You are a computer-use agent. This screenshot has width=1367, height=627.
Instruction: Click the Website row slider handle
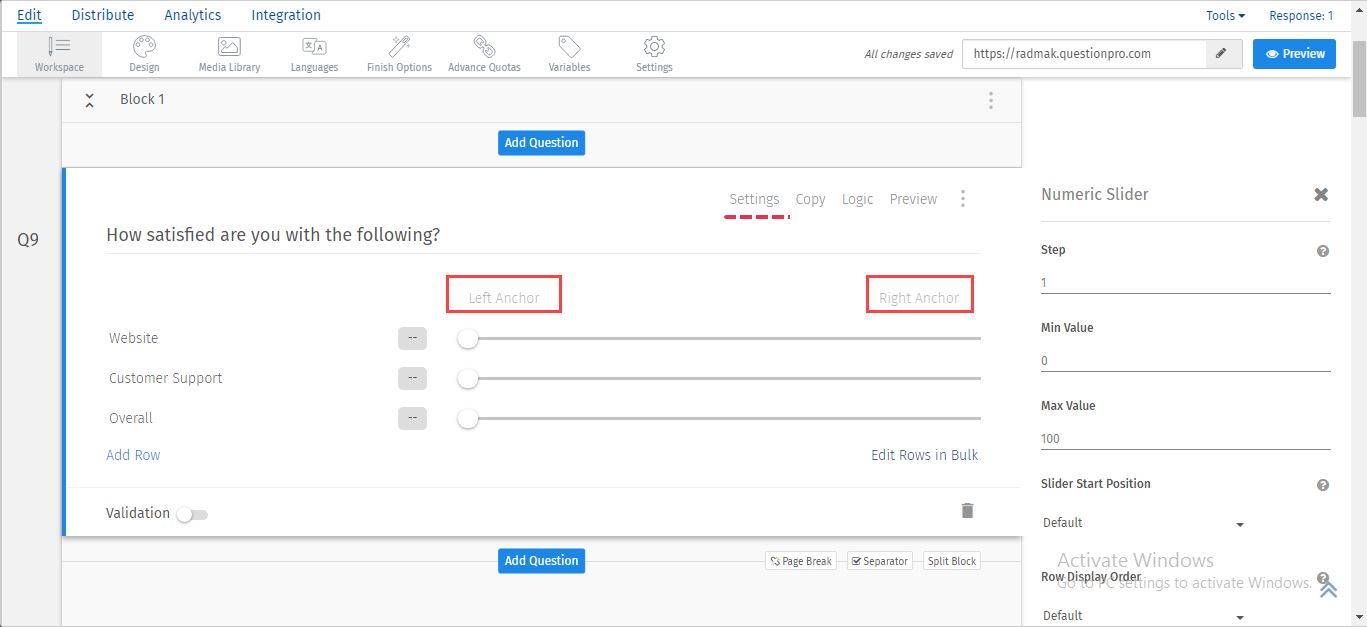pyautogui.click(x=467, y=338)
